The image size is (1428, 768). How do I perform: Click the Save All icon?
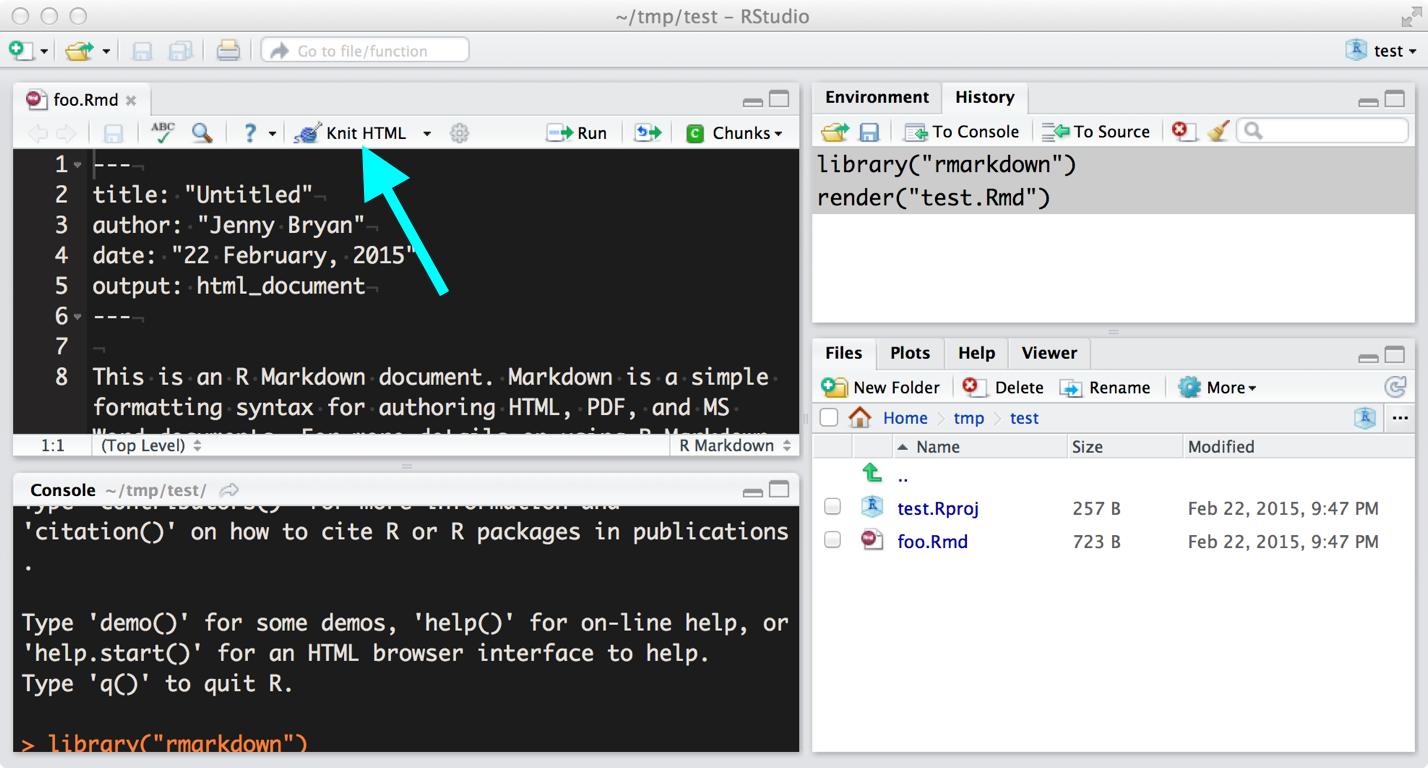[x=181, y=50]
